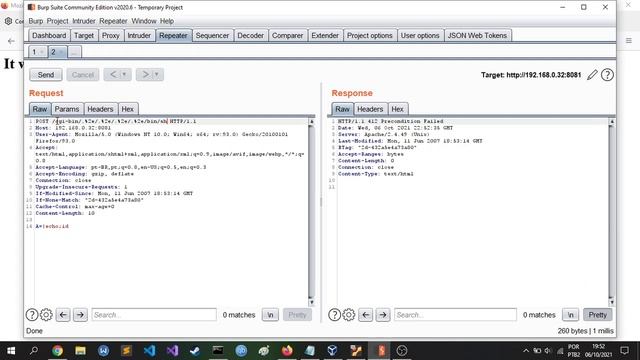
Task: Open the Burp menu
Action: [x=36, y=21]
